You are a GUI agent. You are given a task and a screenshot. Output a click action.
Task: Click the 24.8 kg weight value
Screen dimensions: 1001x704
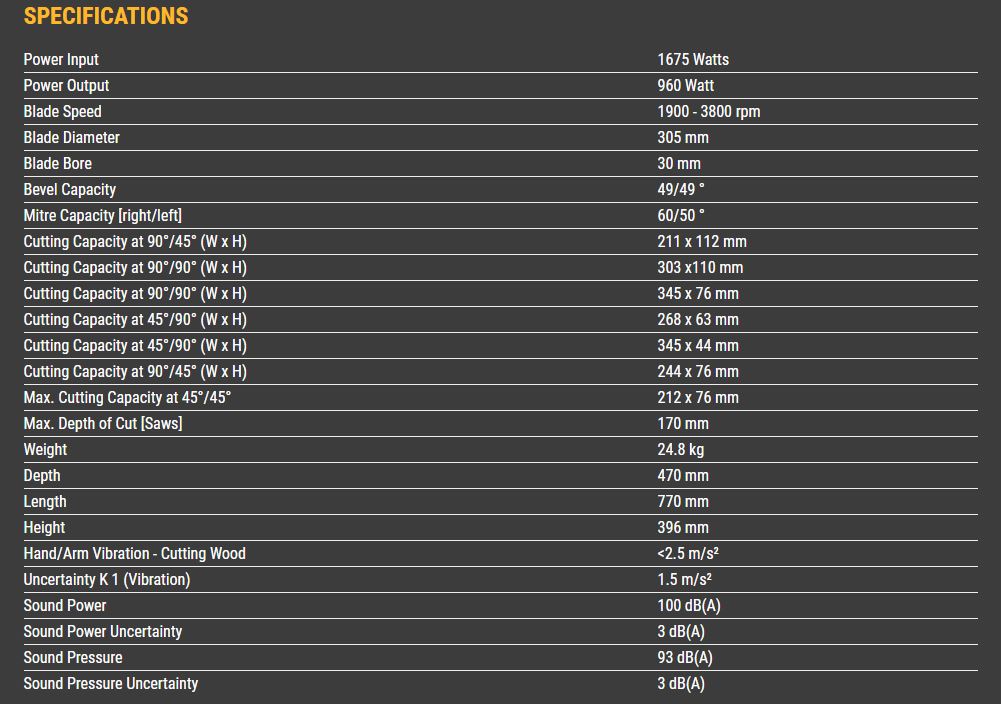click(681, 450)
